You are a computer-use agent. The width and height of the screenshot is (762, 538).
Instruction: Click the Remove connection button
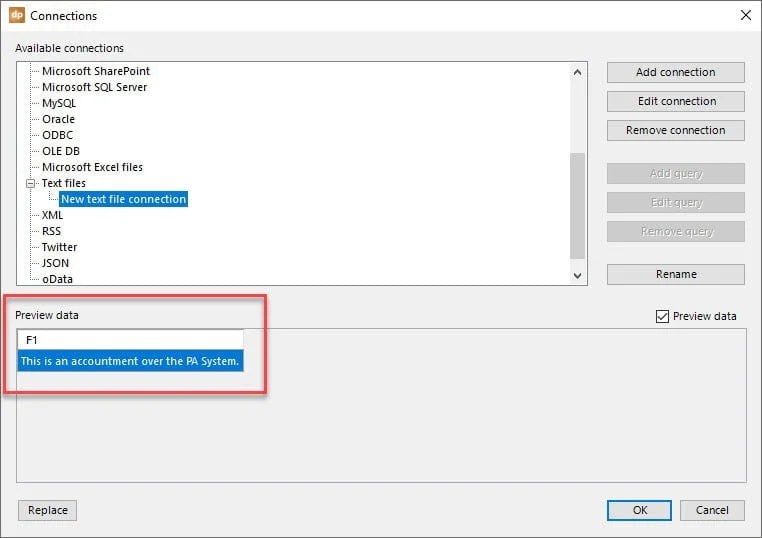(x=675, y=130)
